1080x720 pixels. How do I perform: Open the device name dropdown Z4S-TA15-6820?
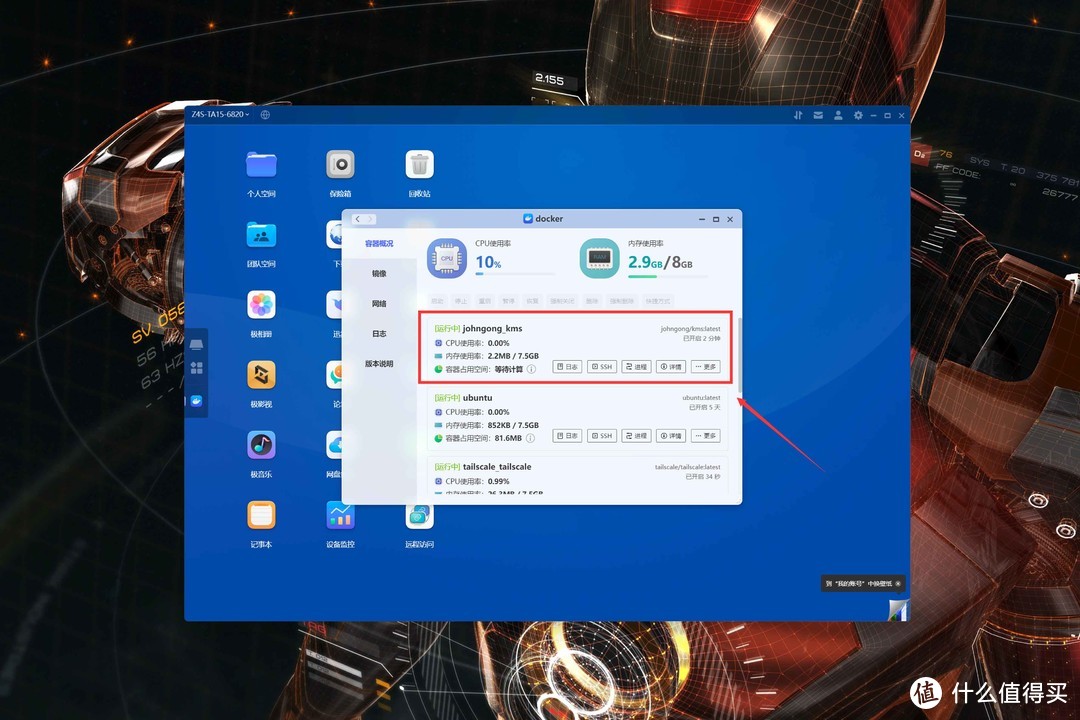[x=222, y=114]
